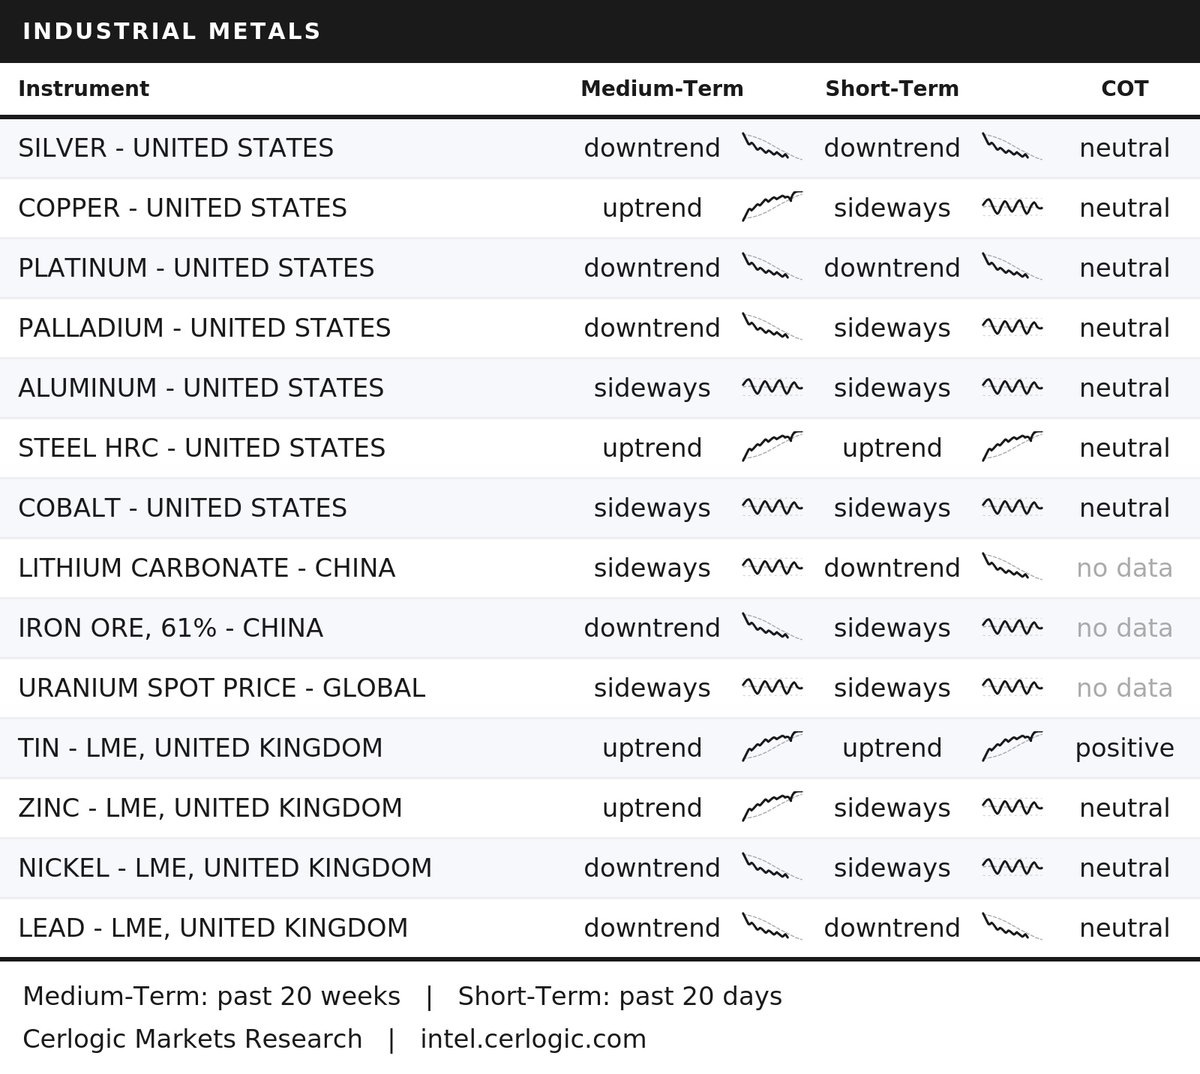Click Uranium short-term sideways sparkline icon
This screenshot has height=1074, width=1200.
(x=1012, y=687)
